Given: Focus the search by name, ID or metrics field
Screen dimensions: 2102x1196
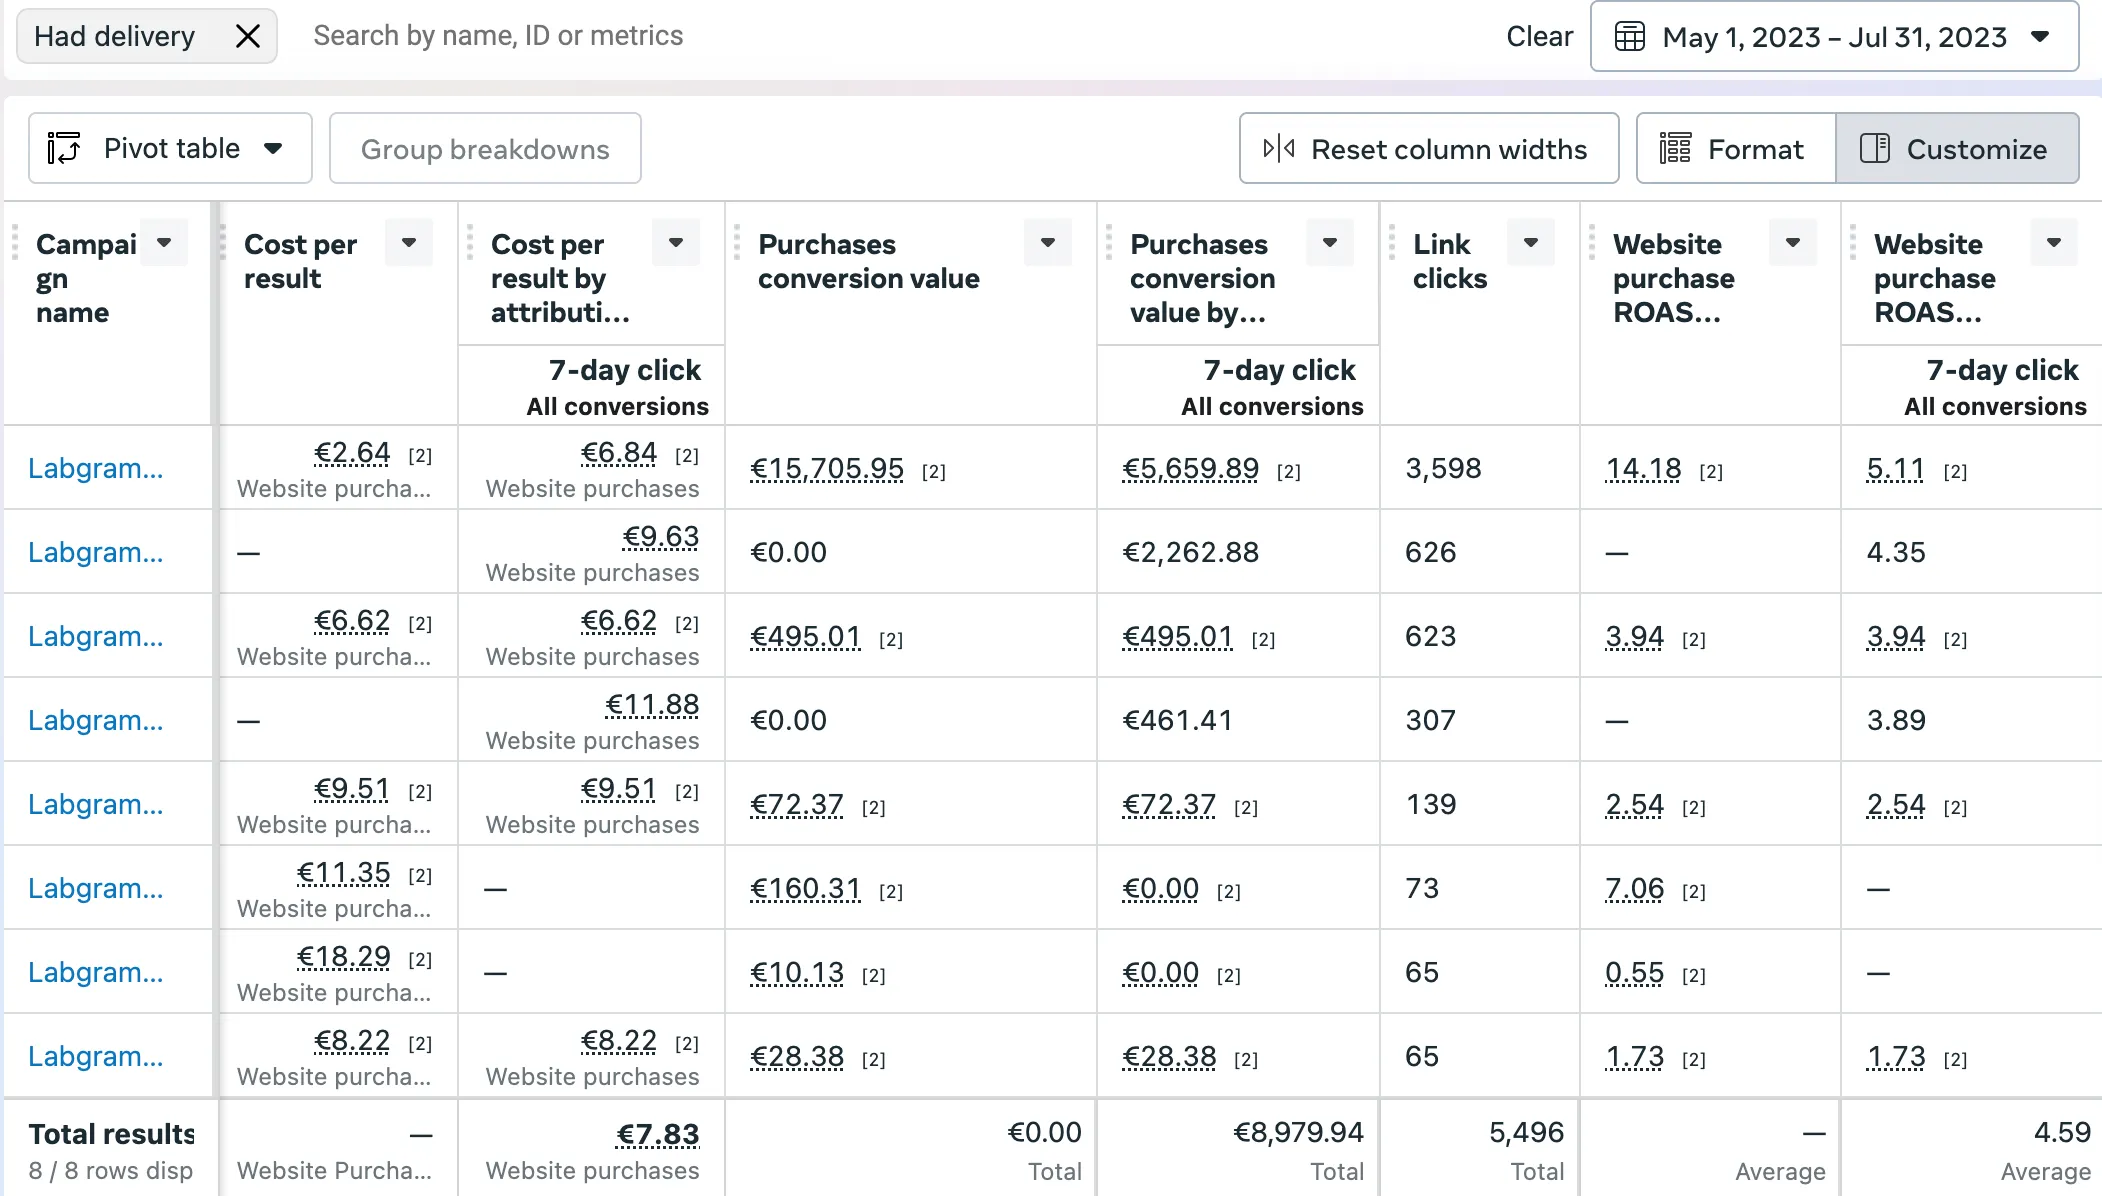Looking at the screenshot, I should click(x=498, y=36).
